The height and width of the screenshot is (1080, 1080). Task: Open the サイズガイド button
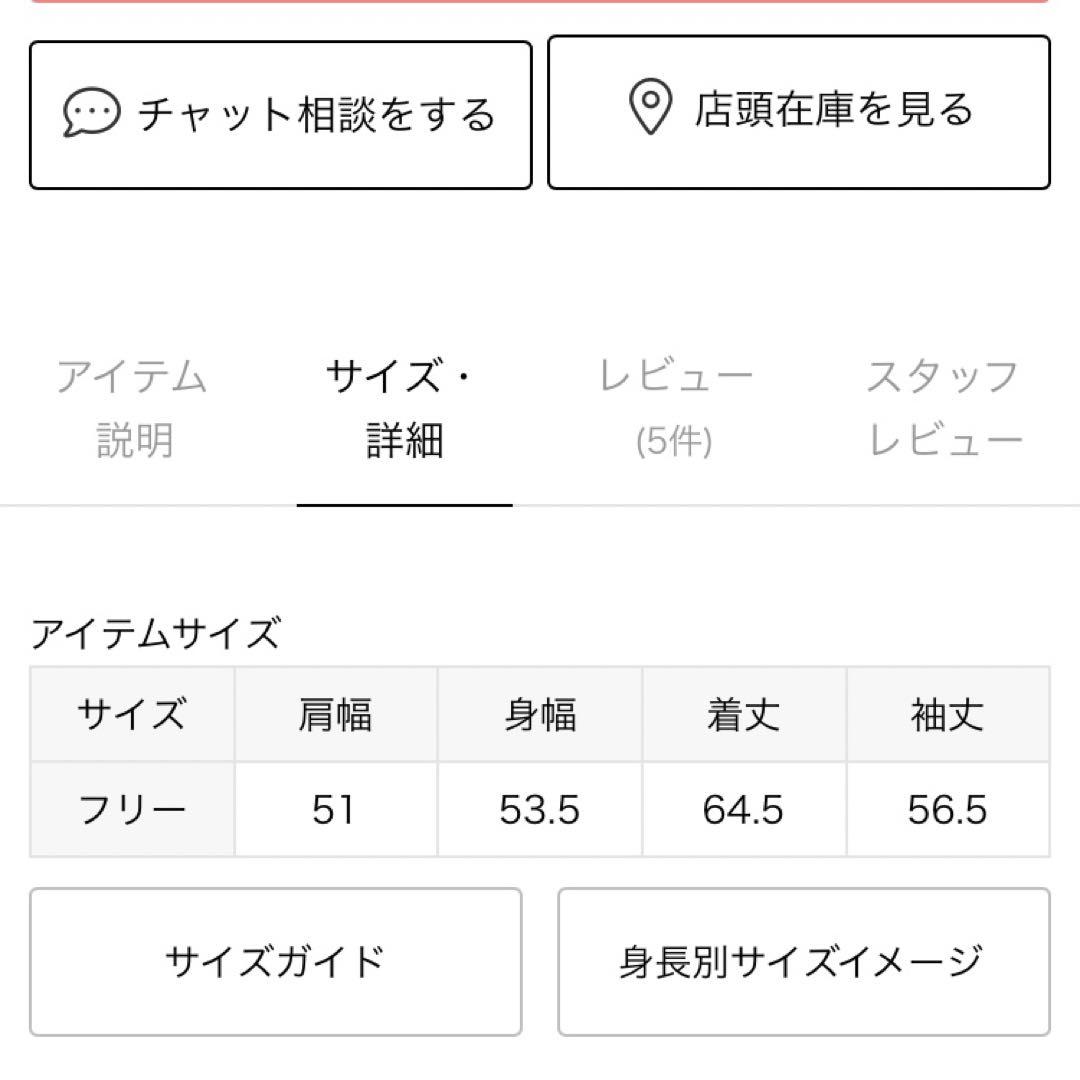[276, 962]
